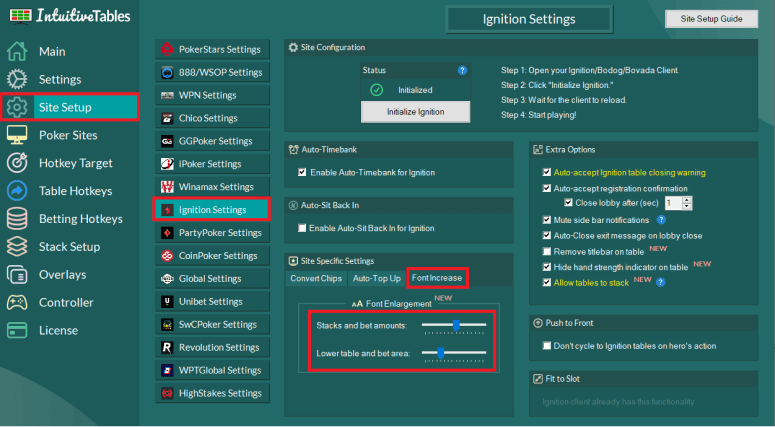Image resolution: width=775 pixels, height=427 pixels.
Task: Click help icon beside Mute side bar notifications
Action: [661, 219]
